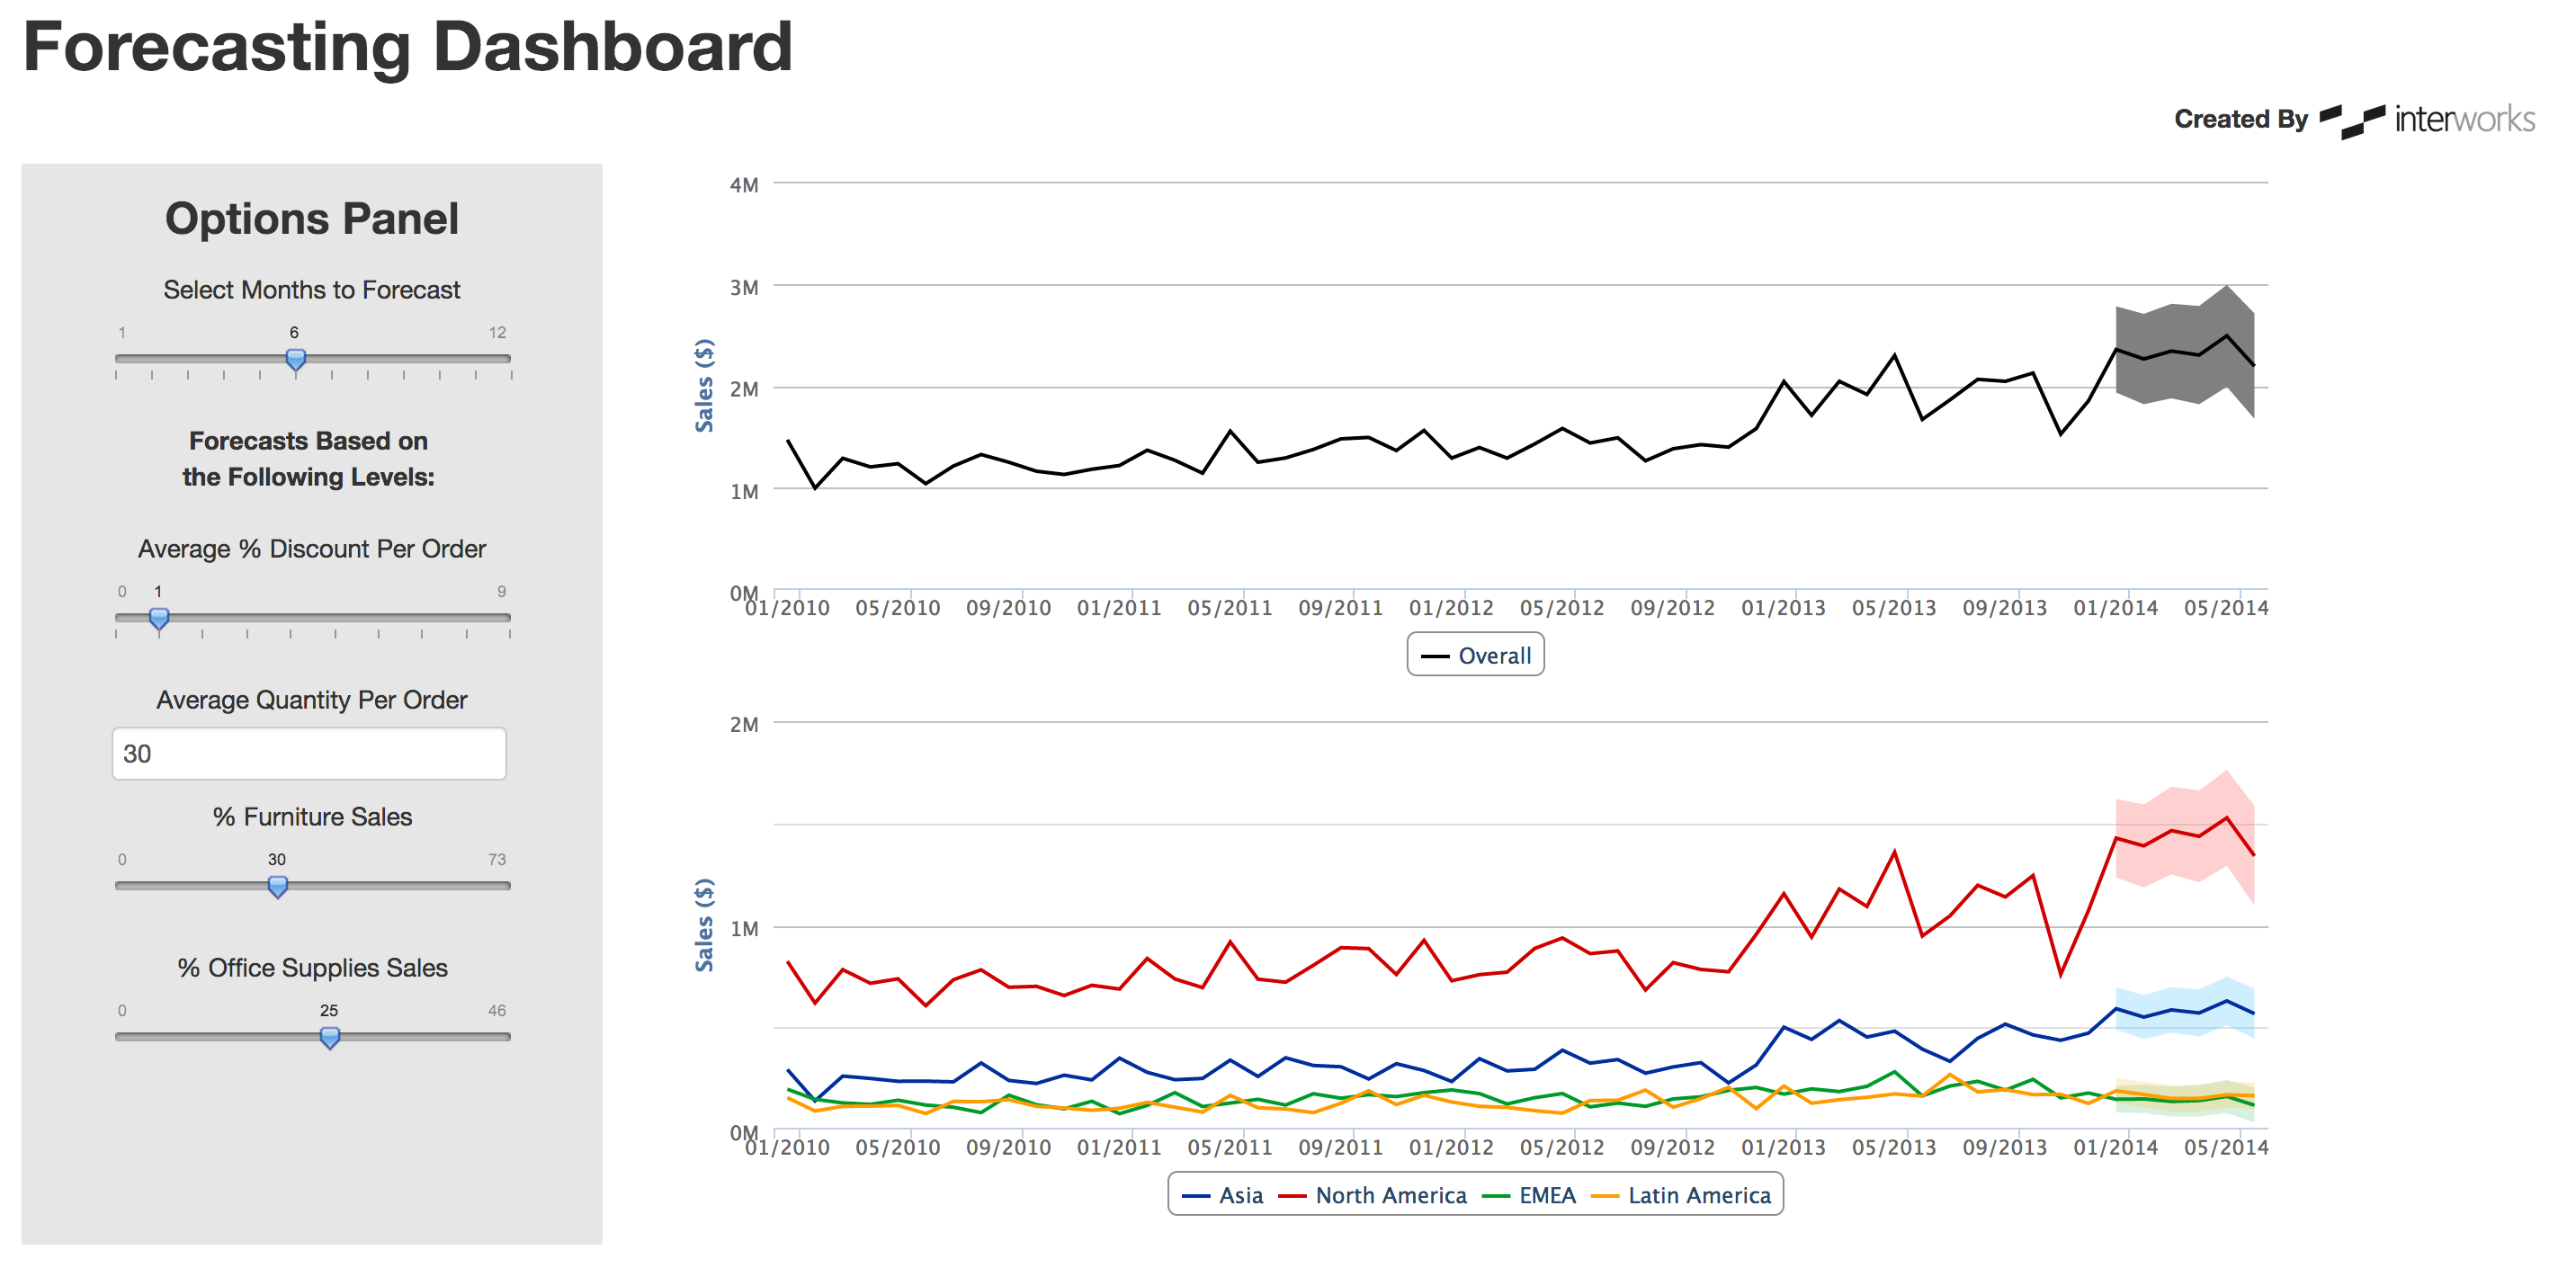Click the Months to Forecast slider handle
Image resolution: width=2576 pixels, height=1286 pixels.
pos(295,359)
